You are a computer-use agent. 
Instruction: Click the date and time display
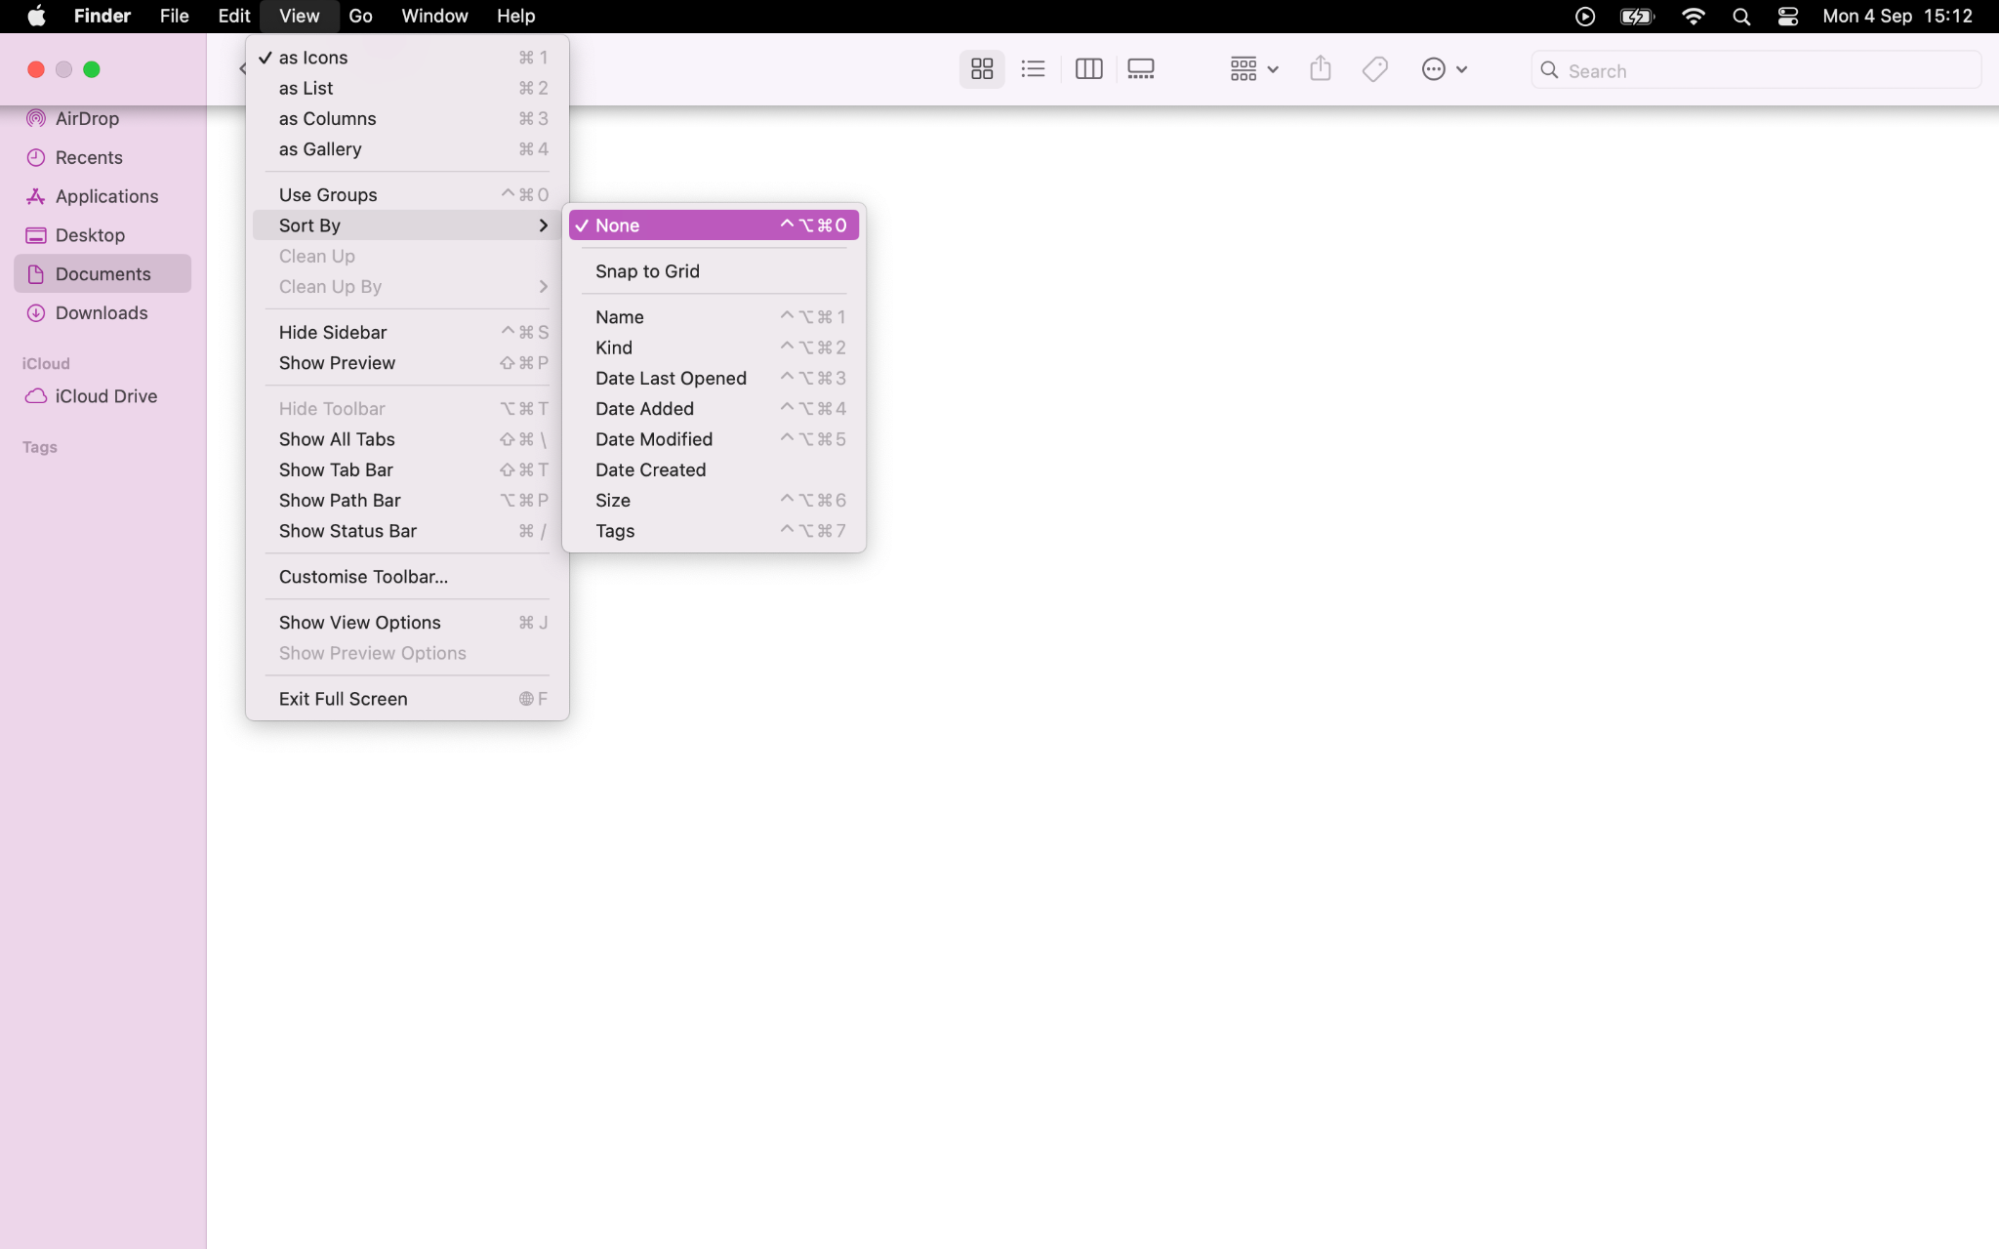[1897, 16]
